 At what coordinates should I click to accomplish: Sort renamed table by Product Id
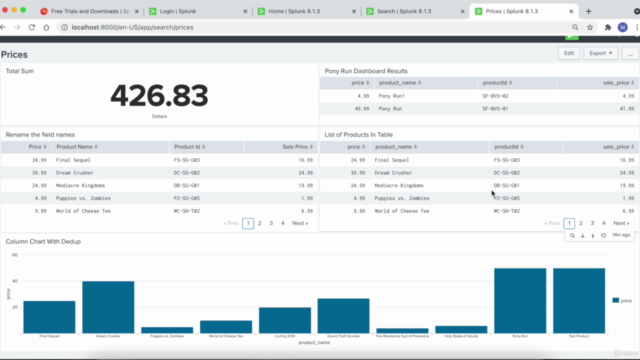[x=189, y=147]
